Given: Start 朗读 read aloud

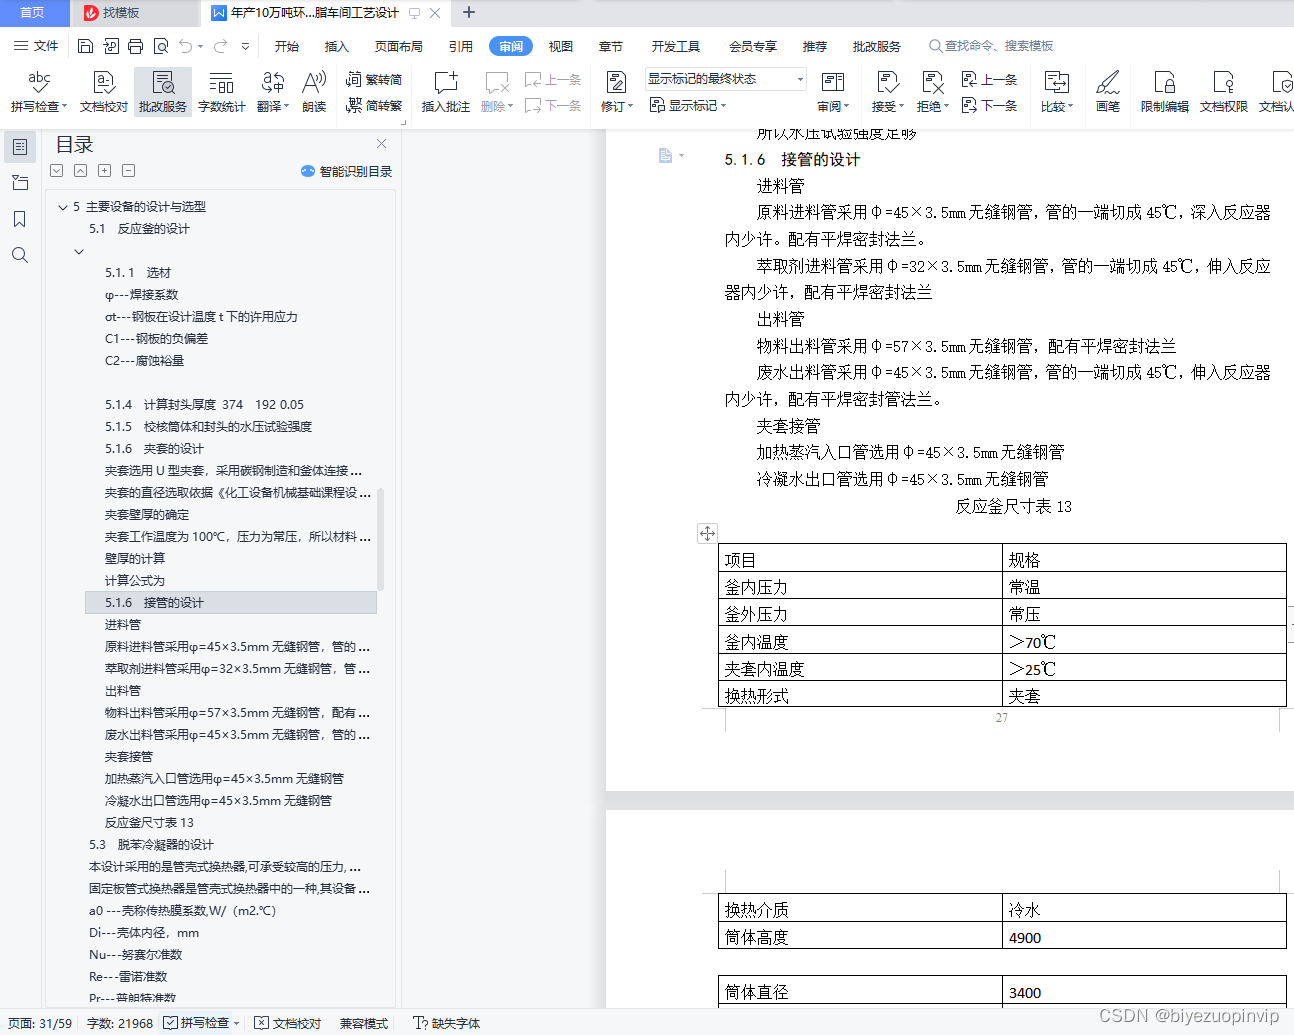Looking at the screenshot, I should coord(314,91).
